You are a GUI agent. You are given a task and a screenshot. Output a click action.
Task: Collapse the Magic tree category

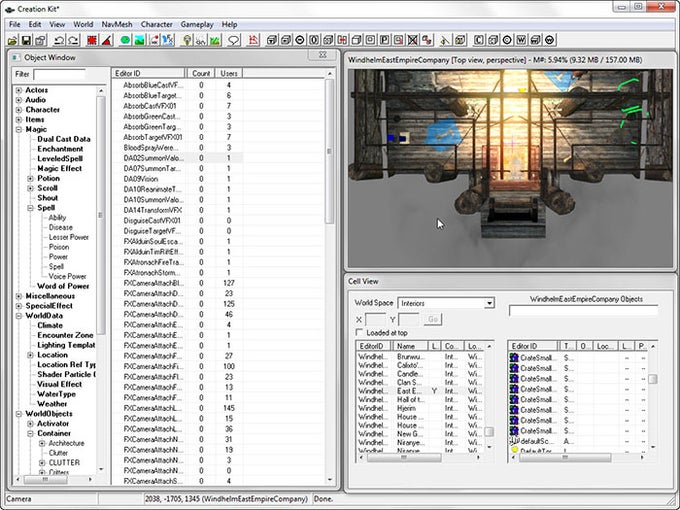click(19, 129)
